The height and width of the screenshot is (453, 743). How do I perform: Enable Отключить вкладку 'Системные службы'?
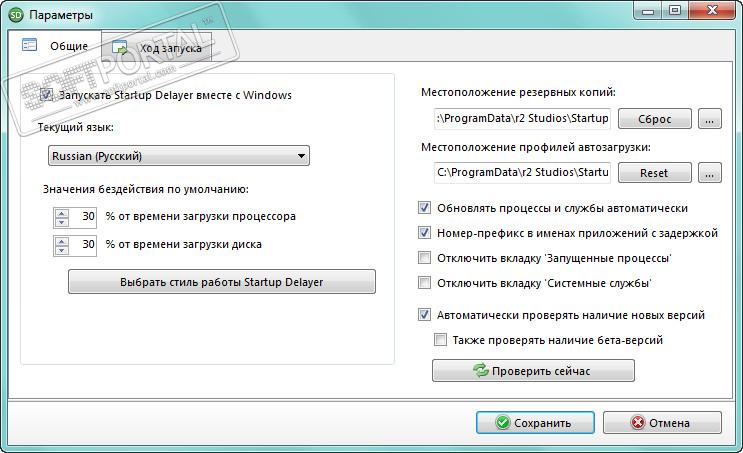pos(424,283)
